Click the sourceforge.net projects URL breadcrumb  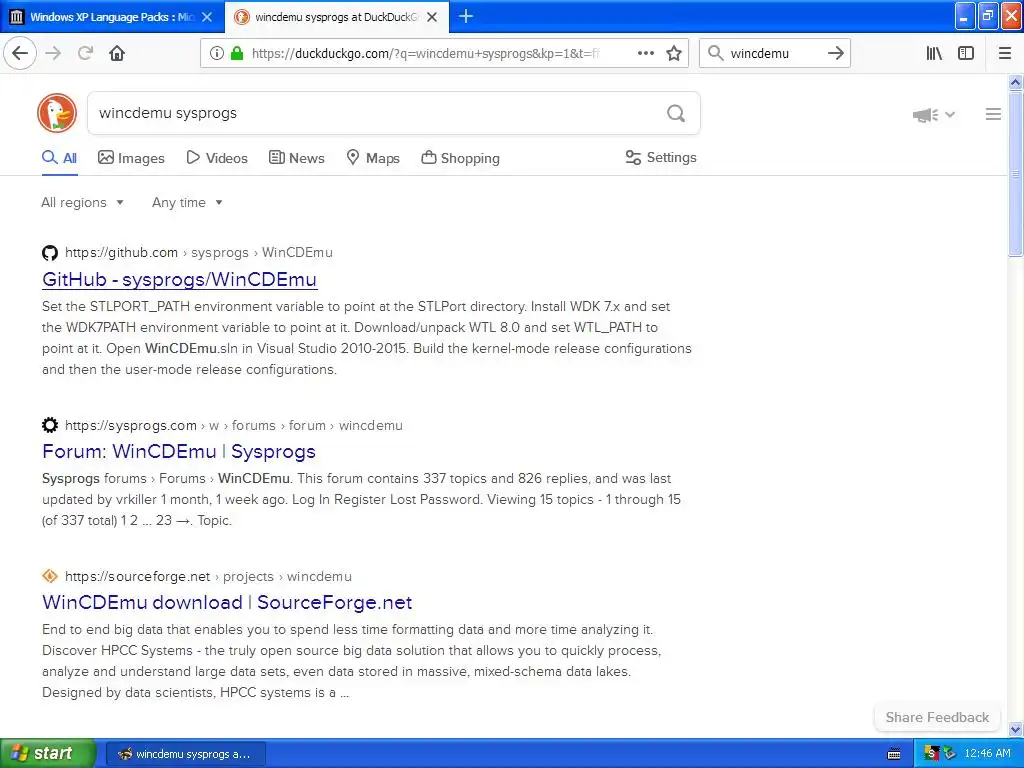[x=208, y=577]
